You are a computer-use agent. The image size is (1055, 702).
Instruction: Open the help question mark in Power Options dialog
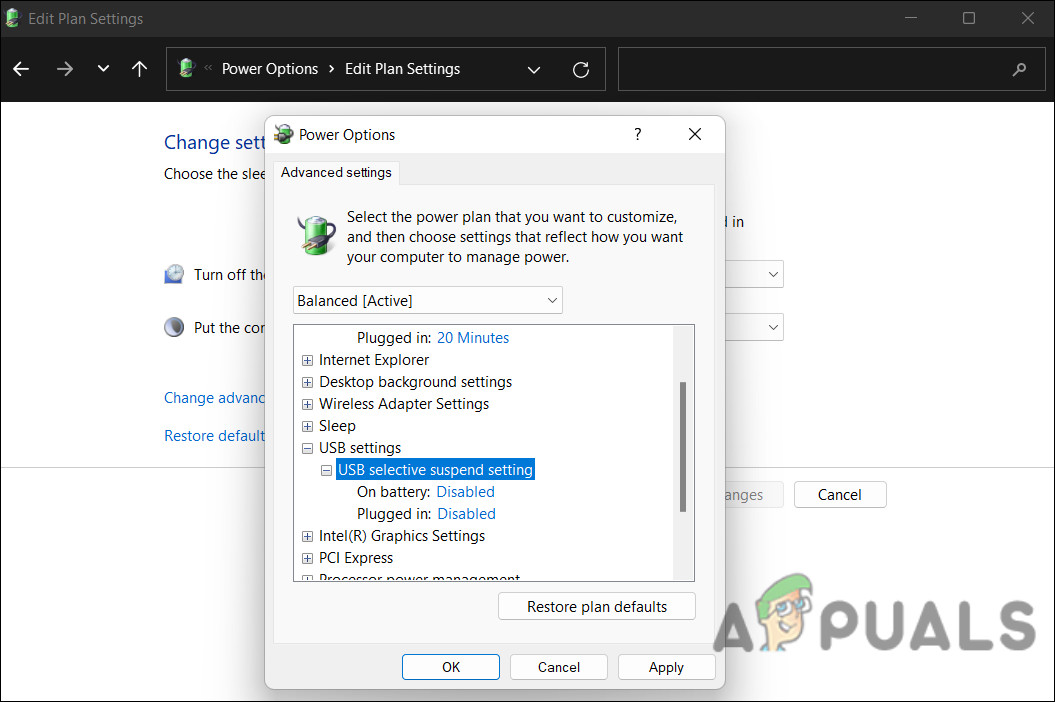coord(637,133)
